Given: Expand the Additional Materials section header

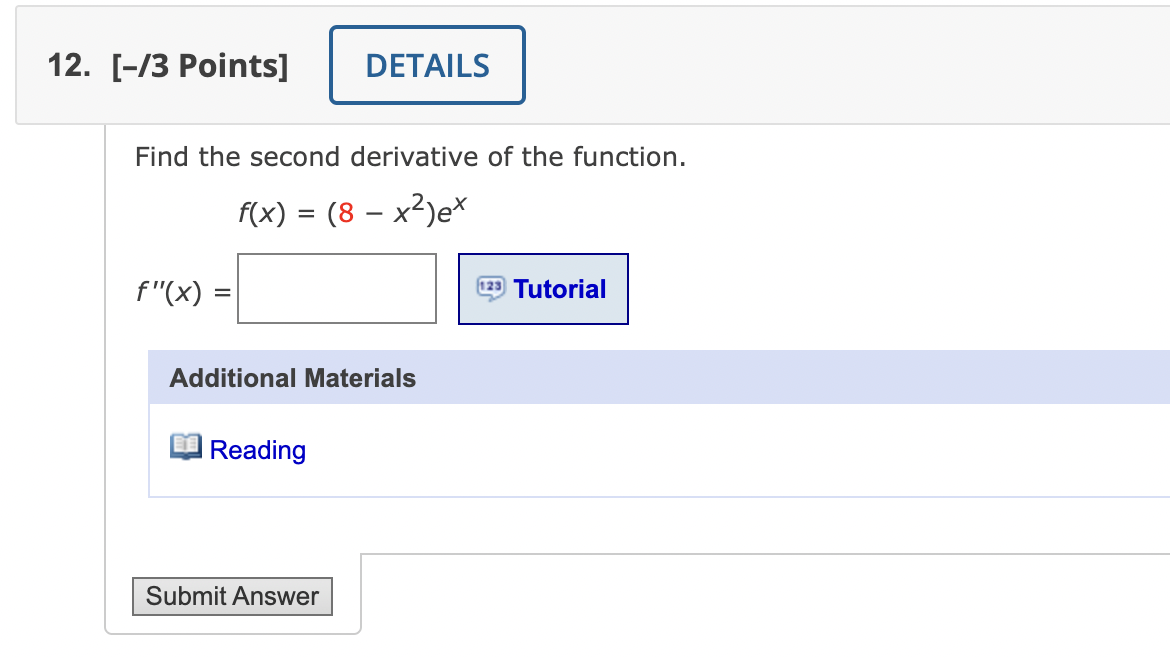Looking at the screenshot, I should click(x=293, y=378).
